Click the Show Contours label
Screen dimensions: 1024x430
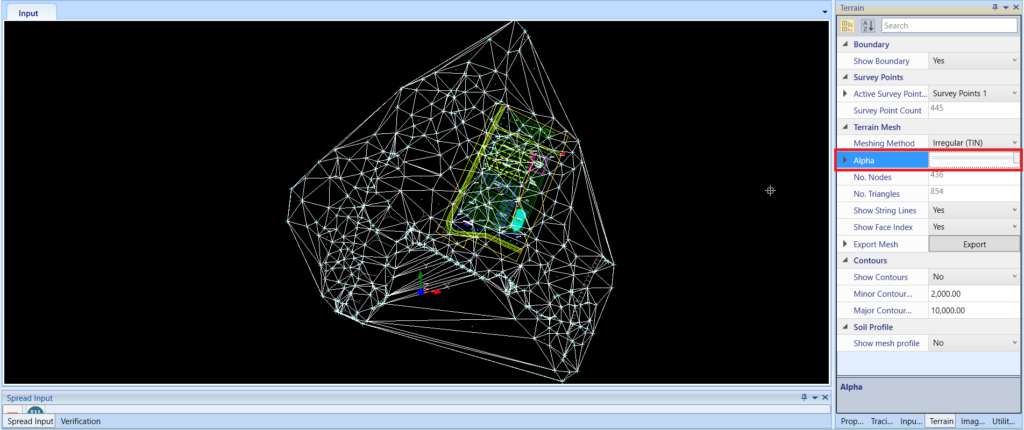pos(880,277)
